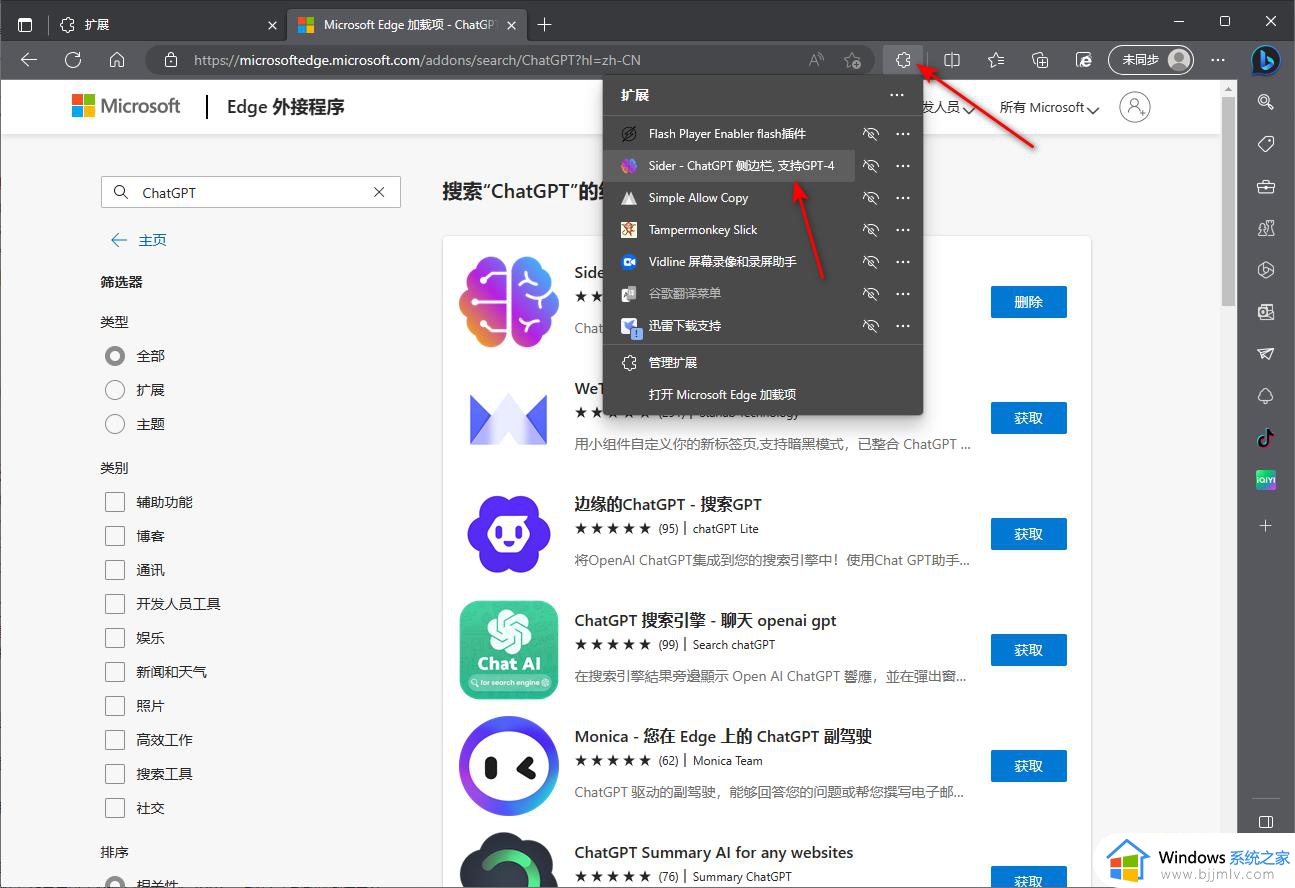Viewport: 1295px width, 888px height.
Task: Open sidebar Tools briefcase icon
Action: [1266, 186]
